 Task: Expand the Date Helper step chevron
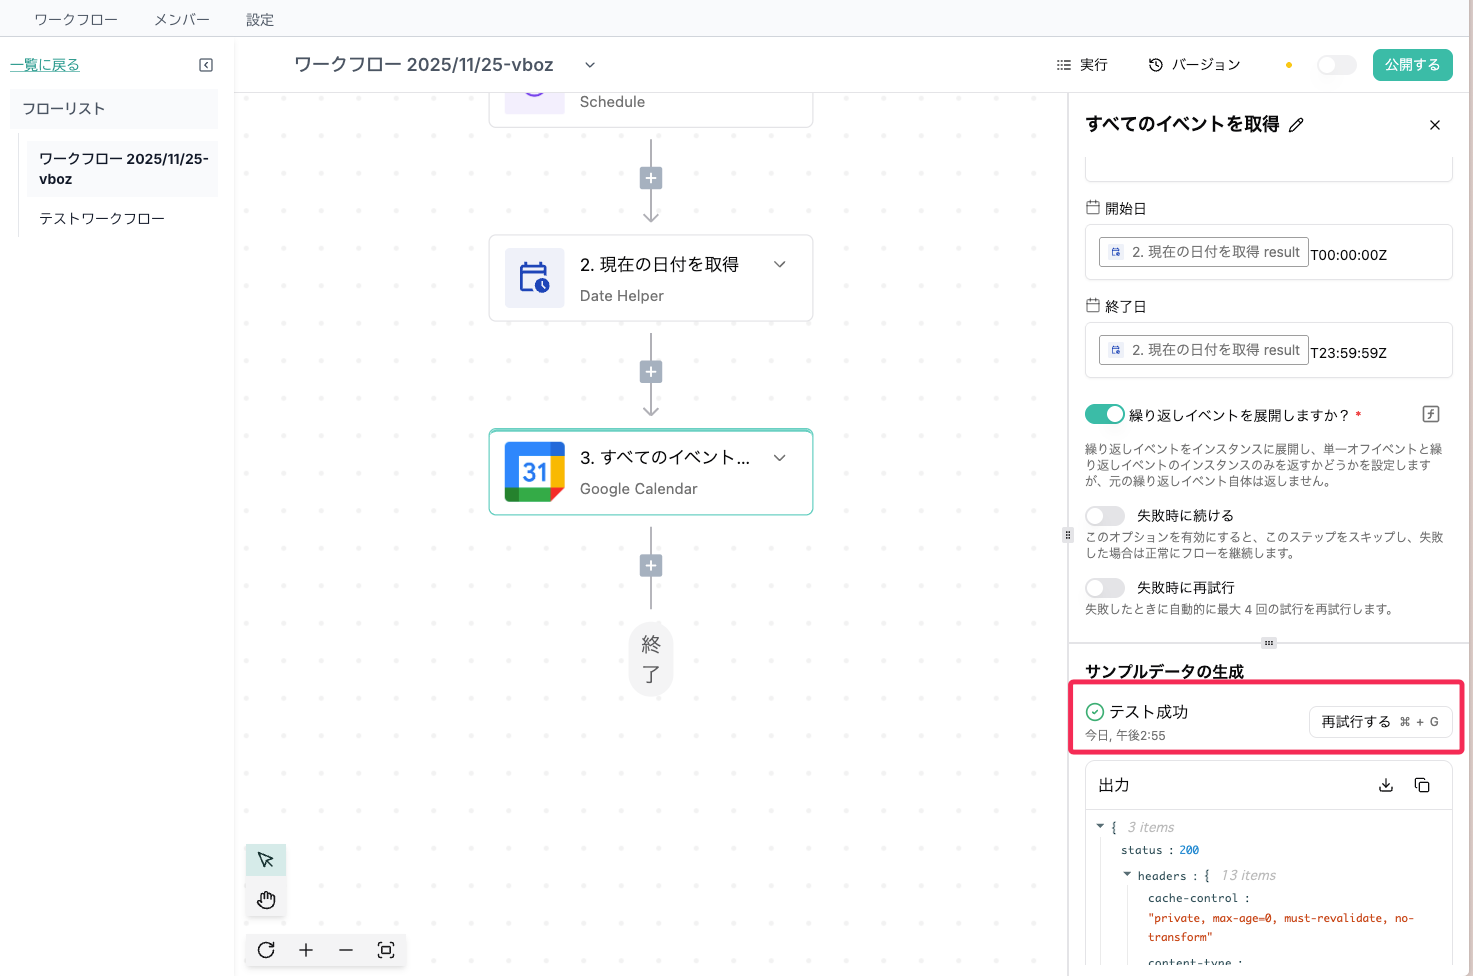780,265
